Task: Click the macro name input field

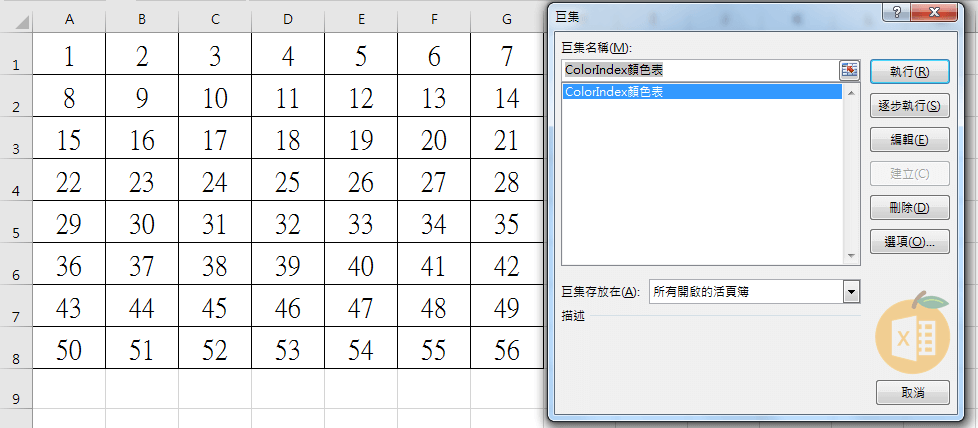Action: (700, 70)
